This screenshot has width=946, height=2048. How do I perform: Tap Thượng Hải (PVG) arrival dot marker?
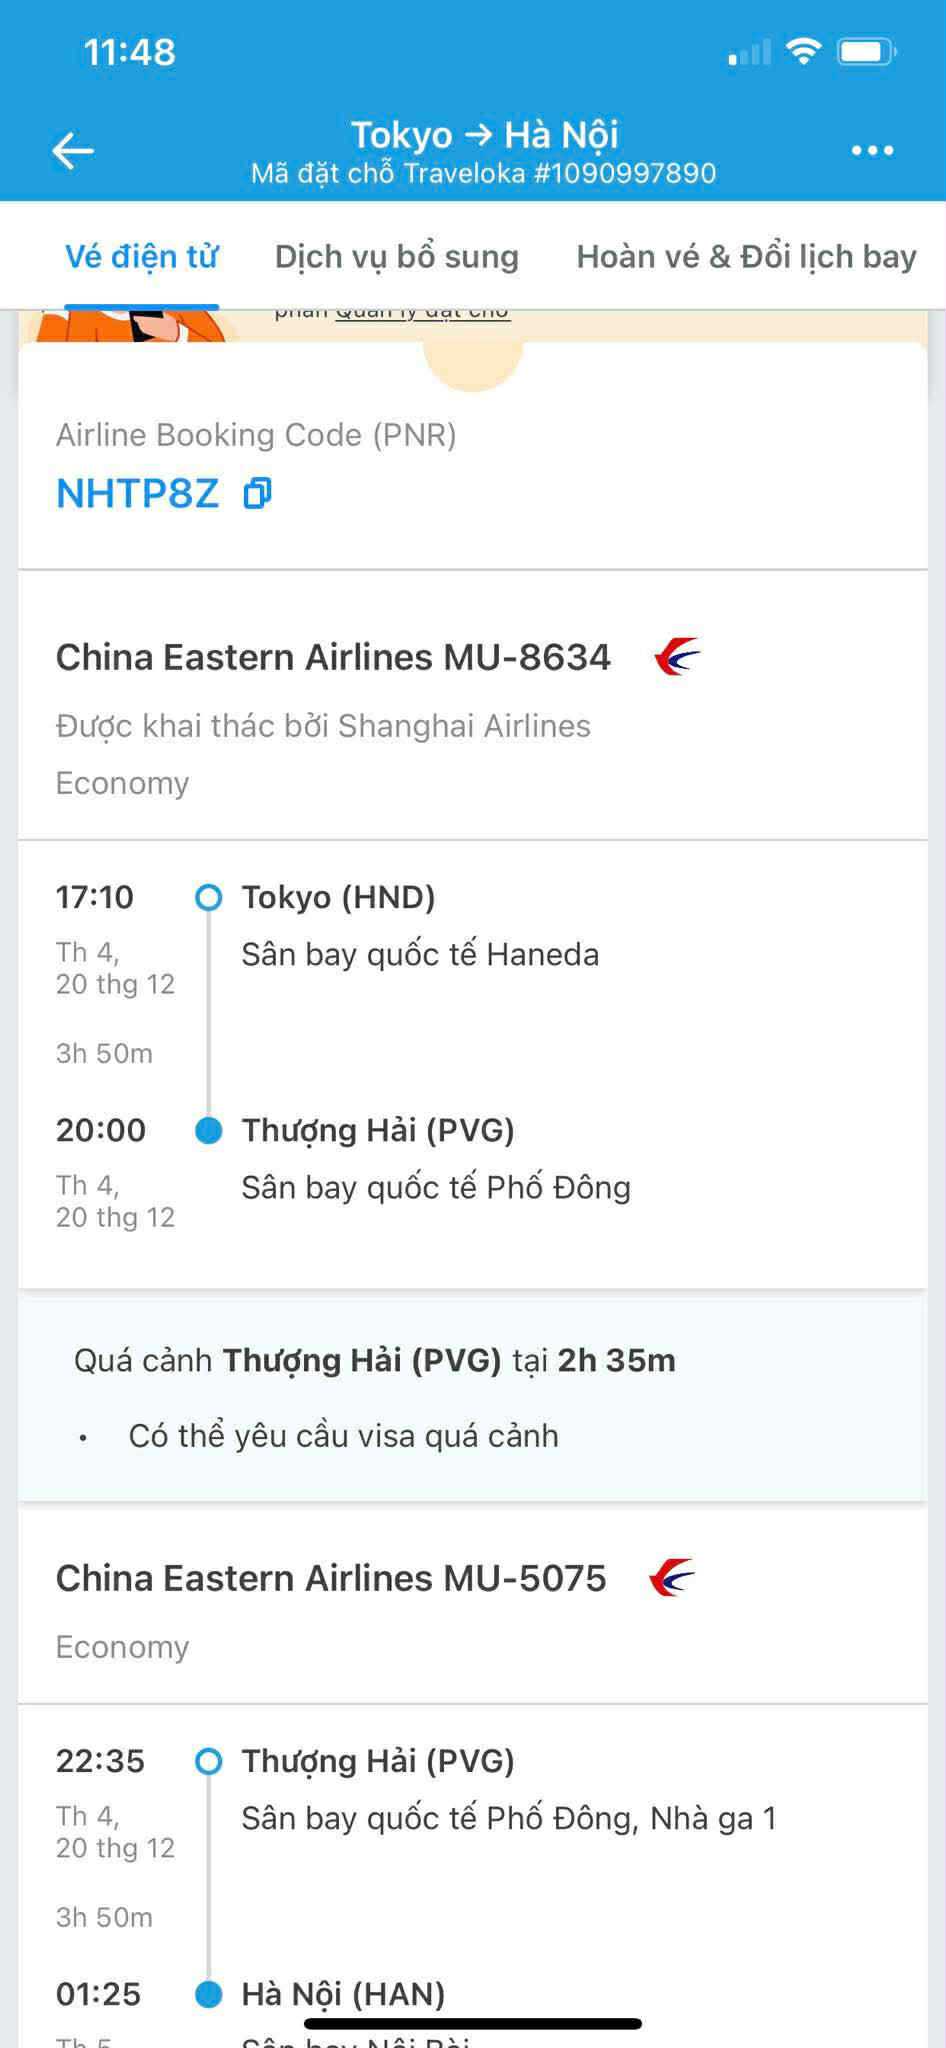209,1131
